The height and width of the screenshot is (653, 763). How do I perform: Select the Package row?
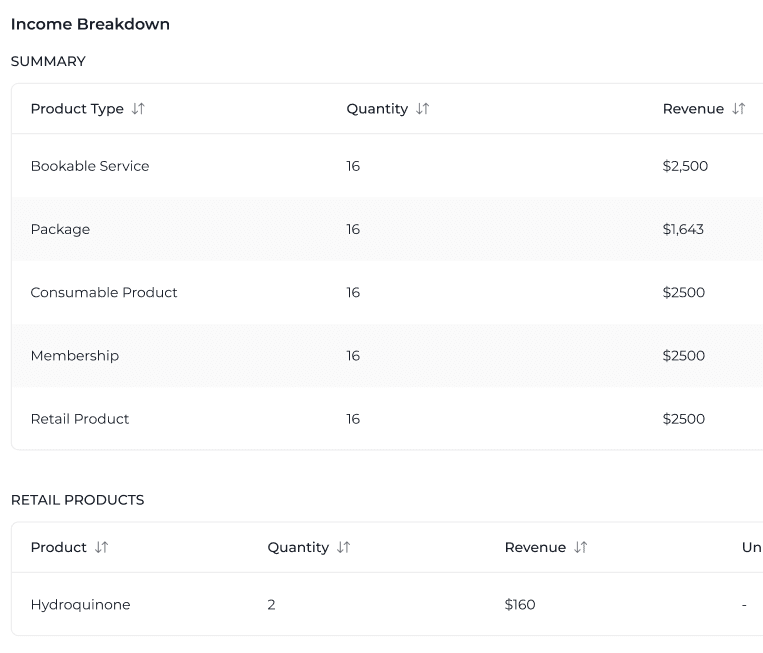point(60,229)
